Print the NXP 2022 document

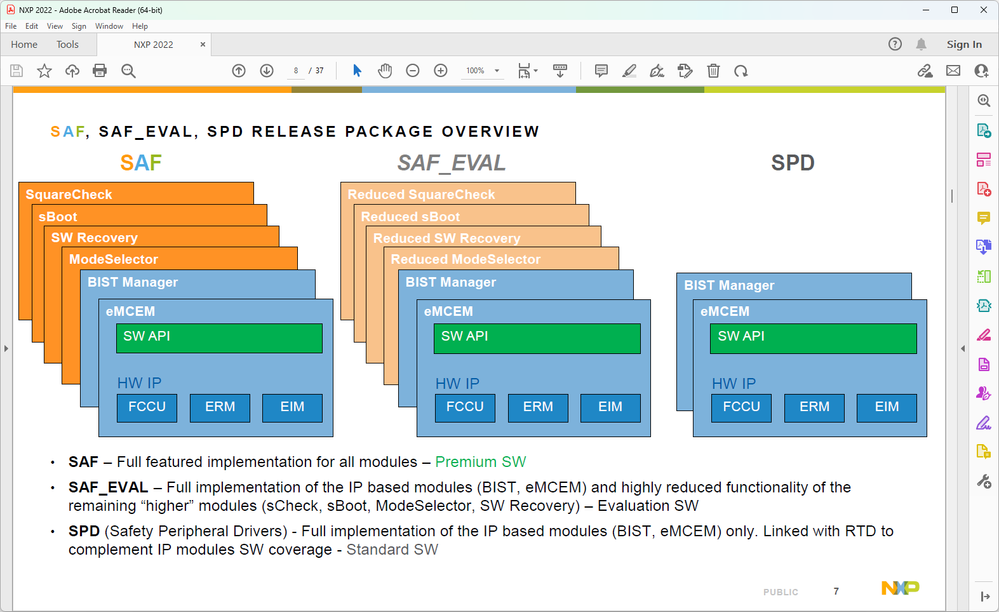pyautogui.click(x=99, y=70)
